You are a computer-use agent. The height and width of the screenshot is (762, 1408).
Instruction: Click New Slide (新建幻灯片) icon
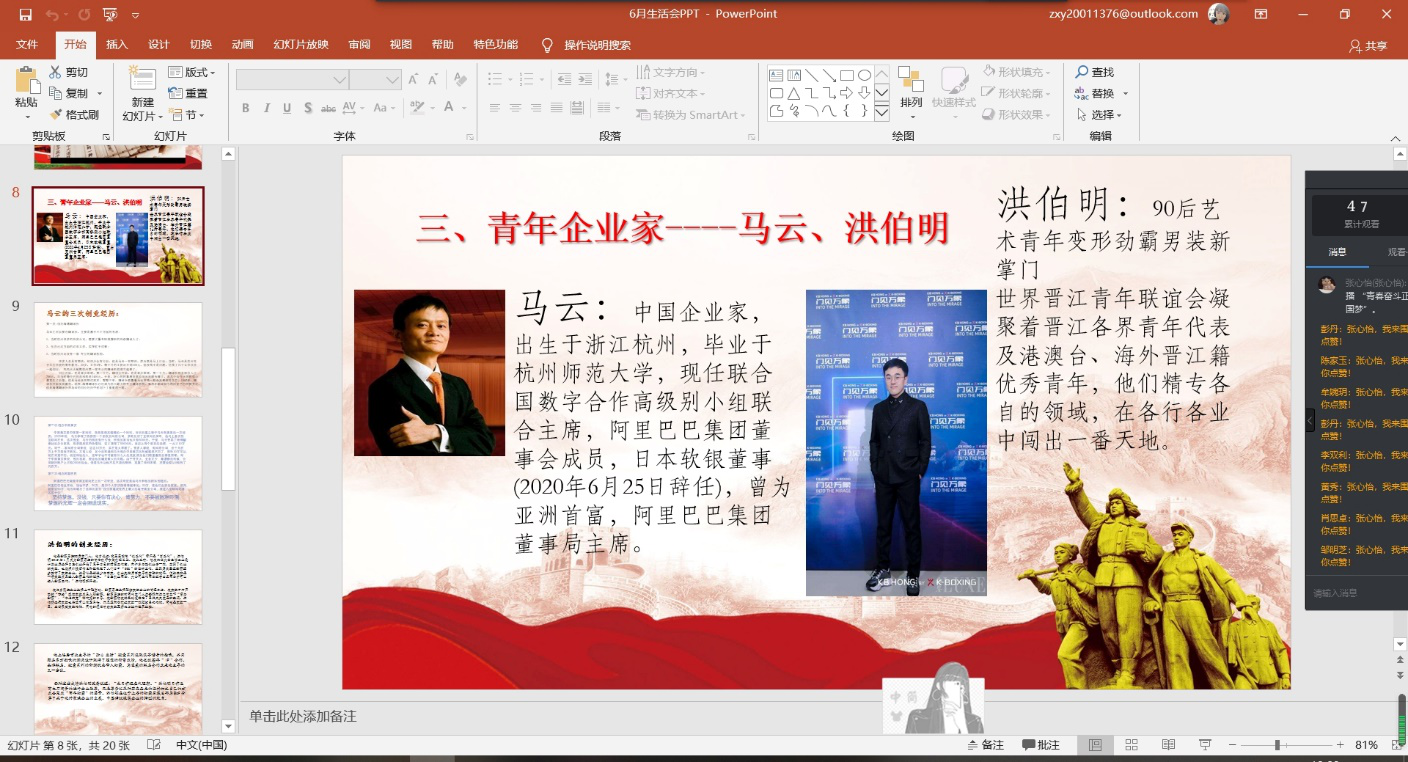click(x=143, y=81)
